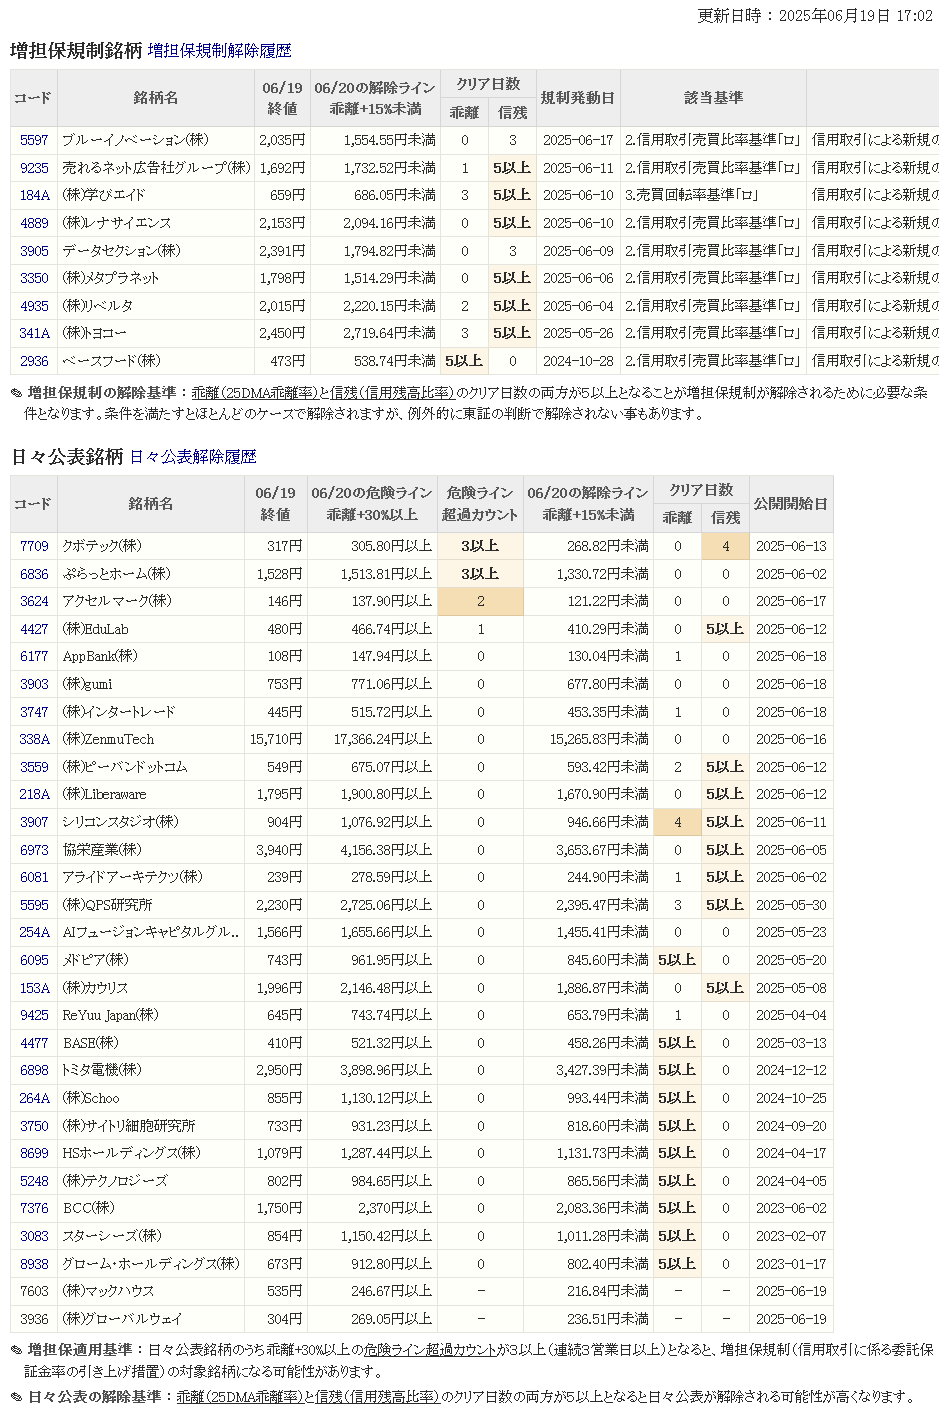Open stock code 184A link
This screenshot has height=1422, width=951.
pos(34,196)
